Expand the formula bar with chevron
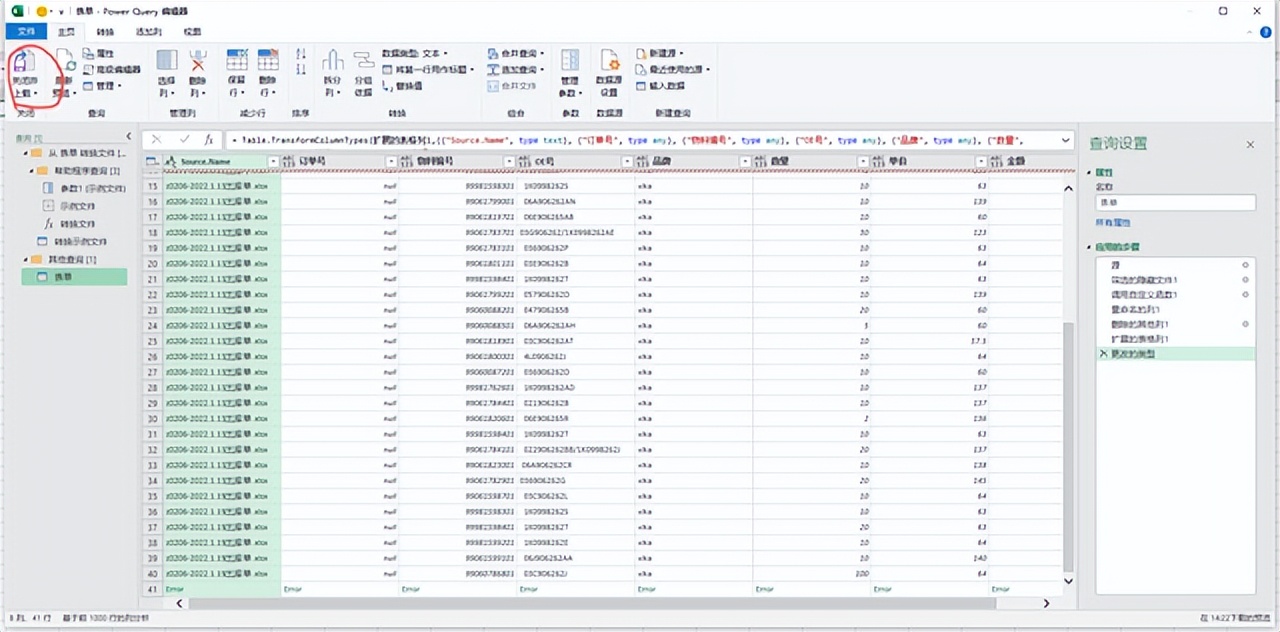This screenshot has height=632, width=1280. coord(1066,140)
